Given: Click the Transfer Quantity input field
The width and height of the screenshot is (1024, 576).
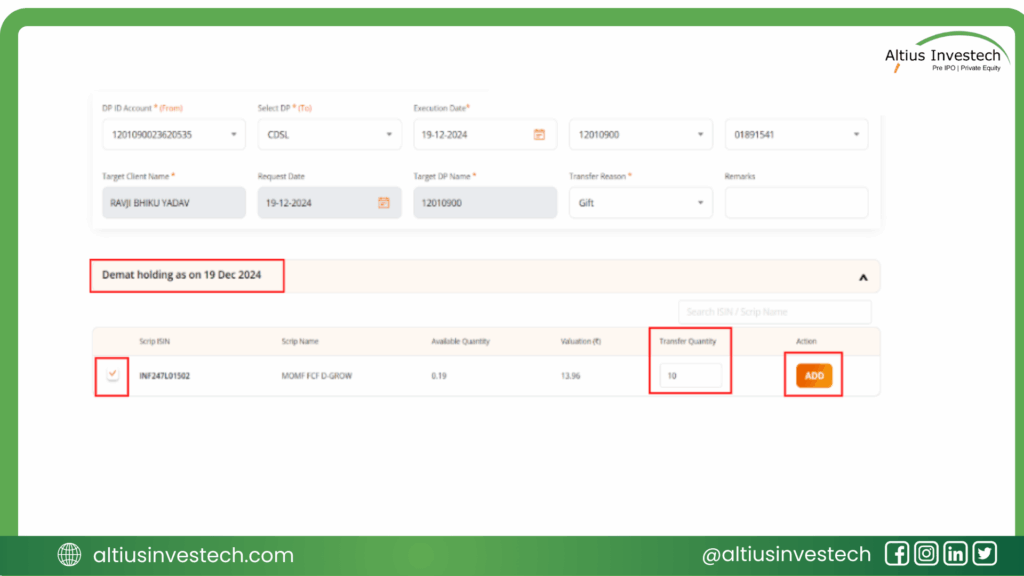Looking at the screenshot, I should 691,376.
